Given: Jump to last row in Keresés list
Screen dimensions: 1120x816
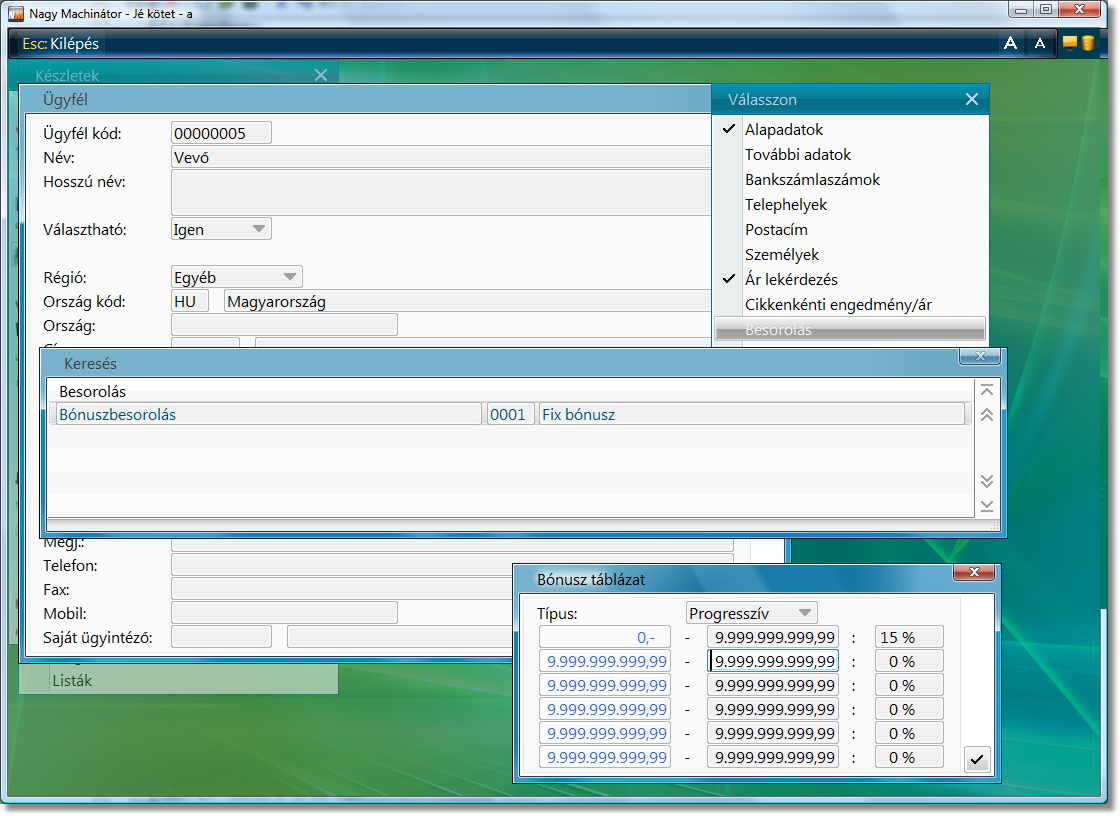Looking at the screenshot, I should click(x=987, y=506).
